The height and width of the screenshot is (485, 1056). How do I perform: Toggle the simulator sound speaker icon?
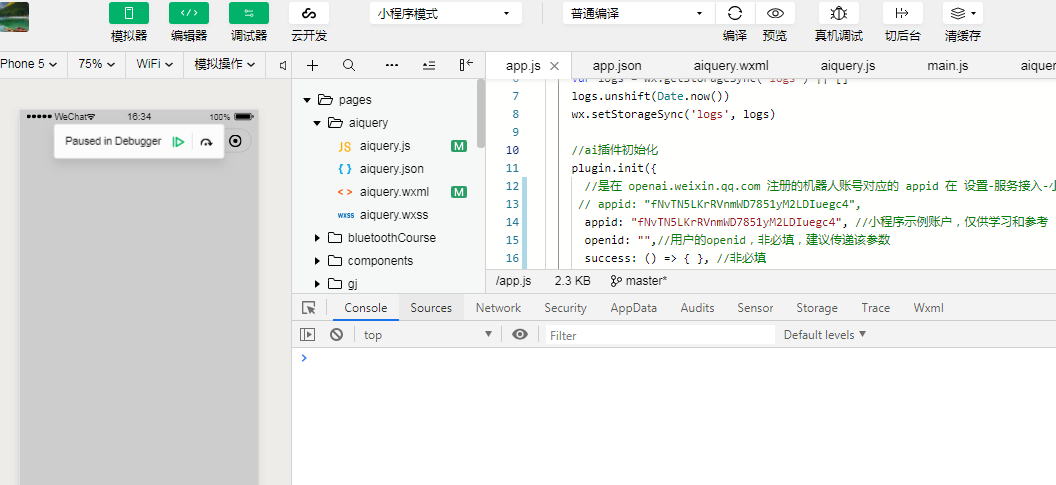pos(283,65)
